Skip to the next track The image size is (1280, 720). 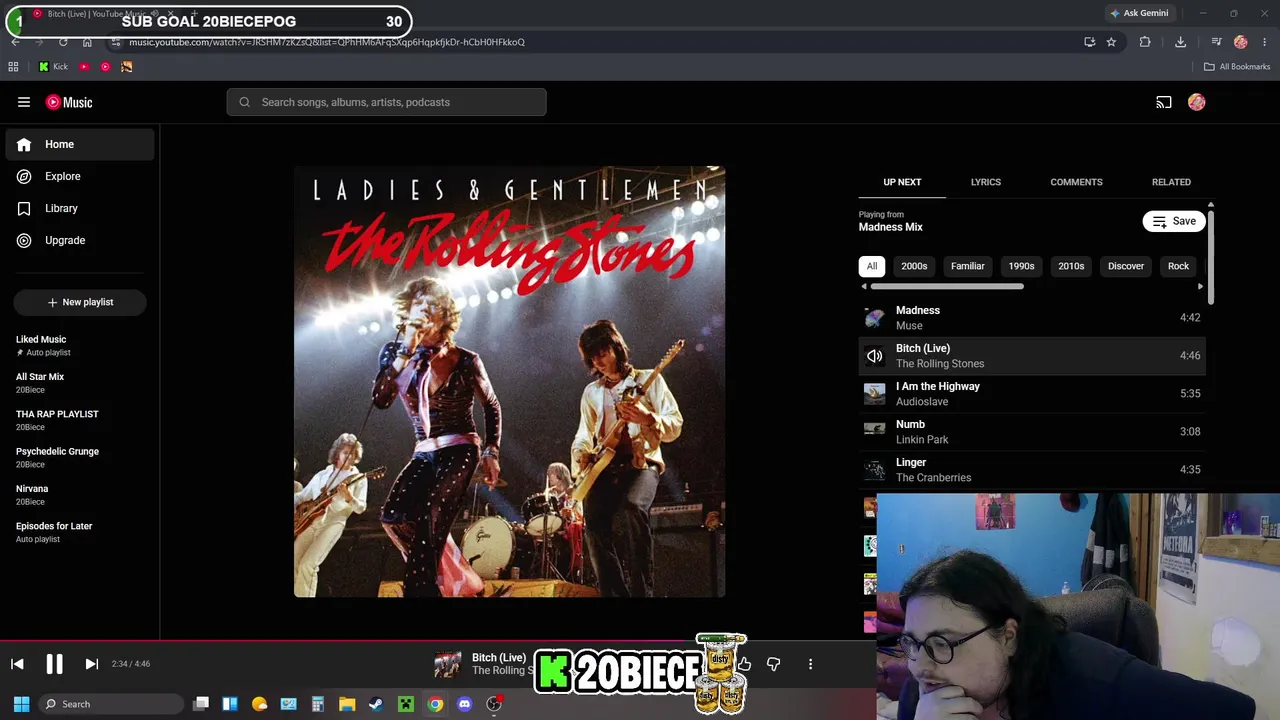tap(91, 664)
